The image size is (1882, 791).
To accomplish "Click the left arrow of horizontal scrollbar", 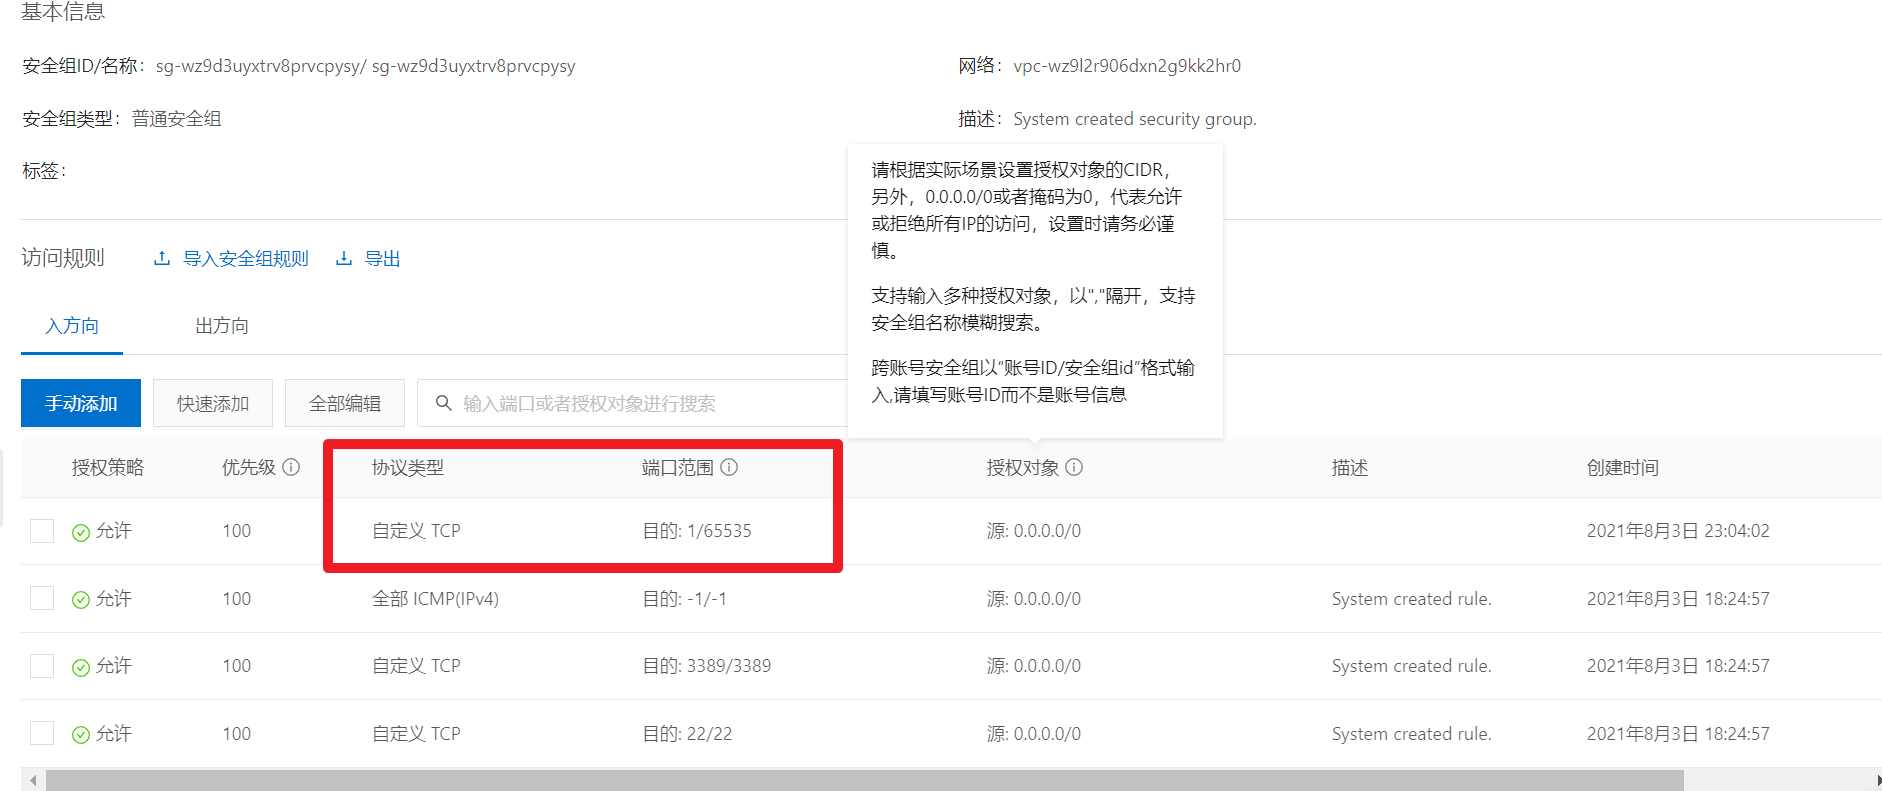I will [x=33, y=780].
